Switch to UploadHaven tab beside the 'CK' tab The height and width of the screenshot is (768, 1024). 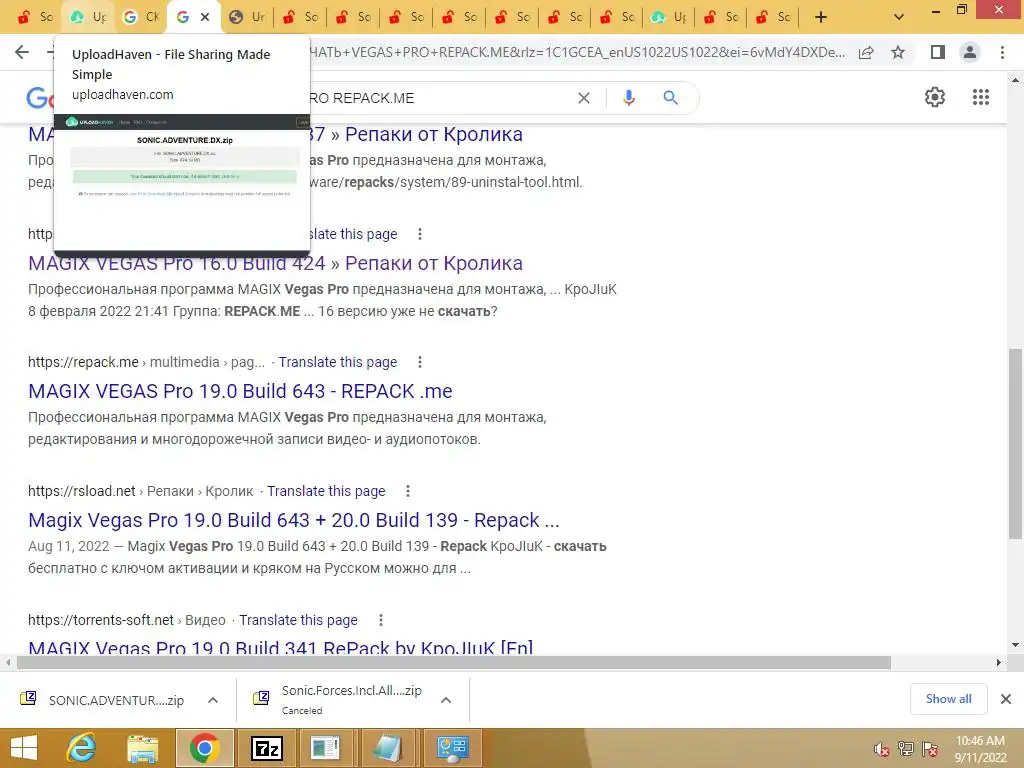click(88, 17)
